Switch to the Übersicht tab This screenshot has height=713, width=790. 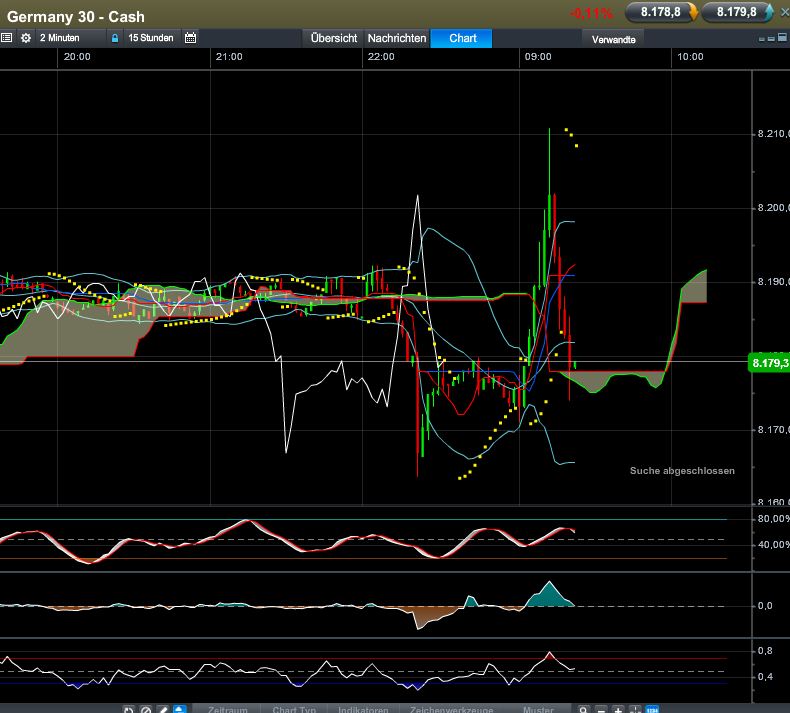(x=334, y=38)
